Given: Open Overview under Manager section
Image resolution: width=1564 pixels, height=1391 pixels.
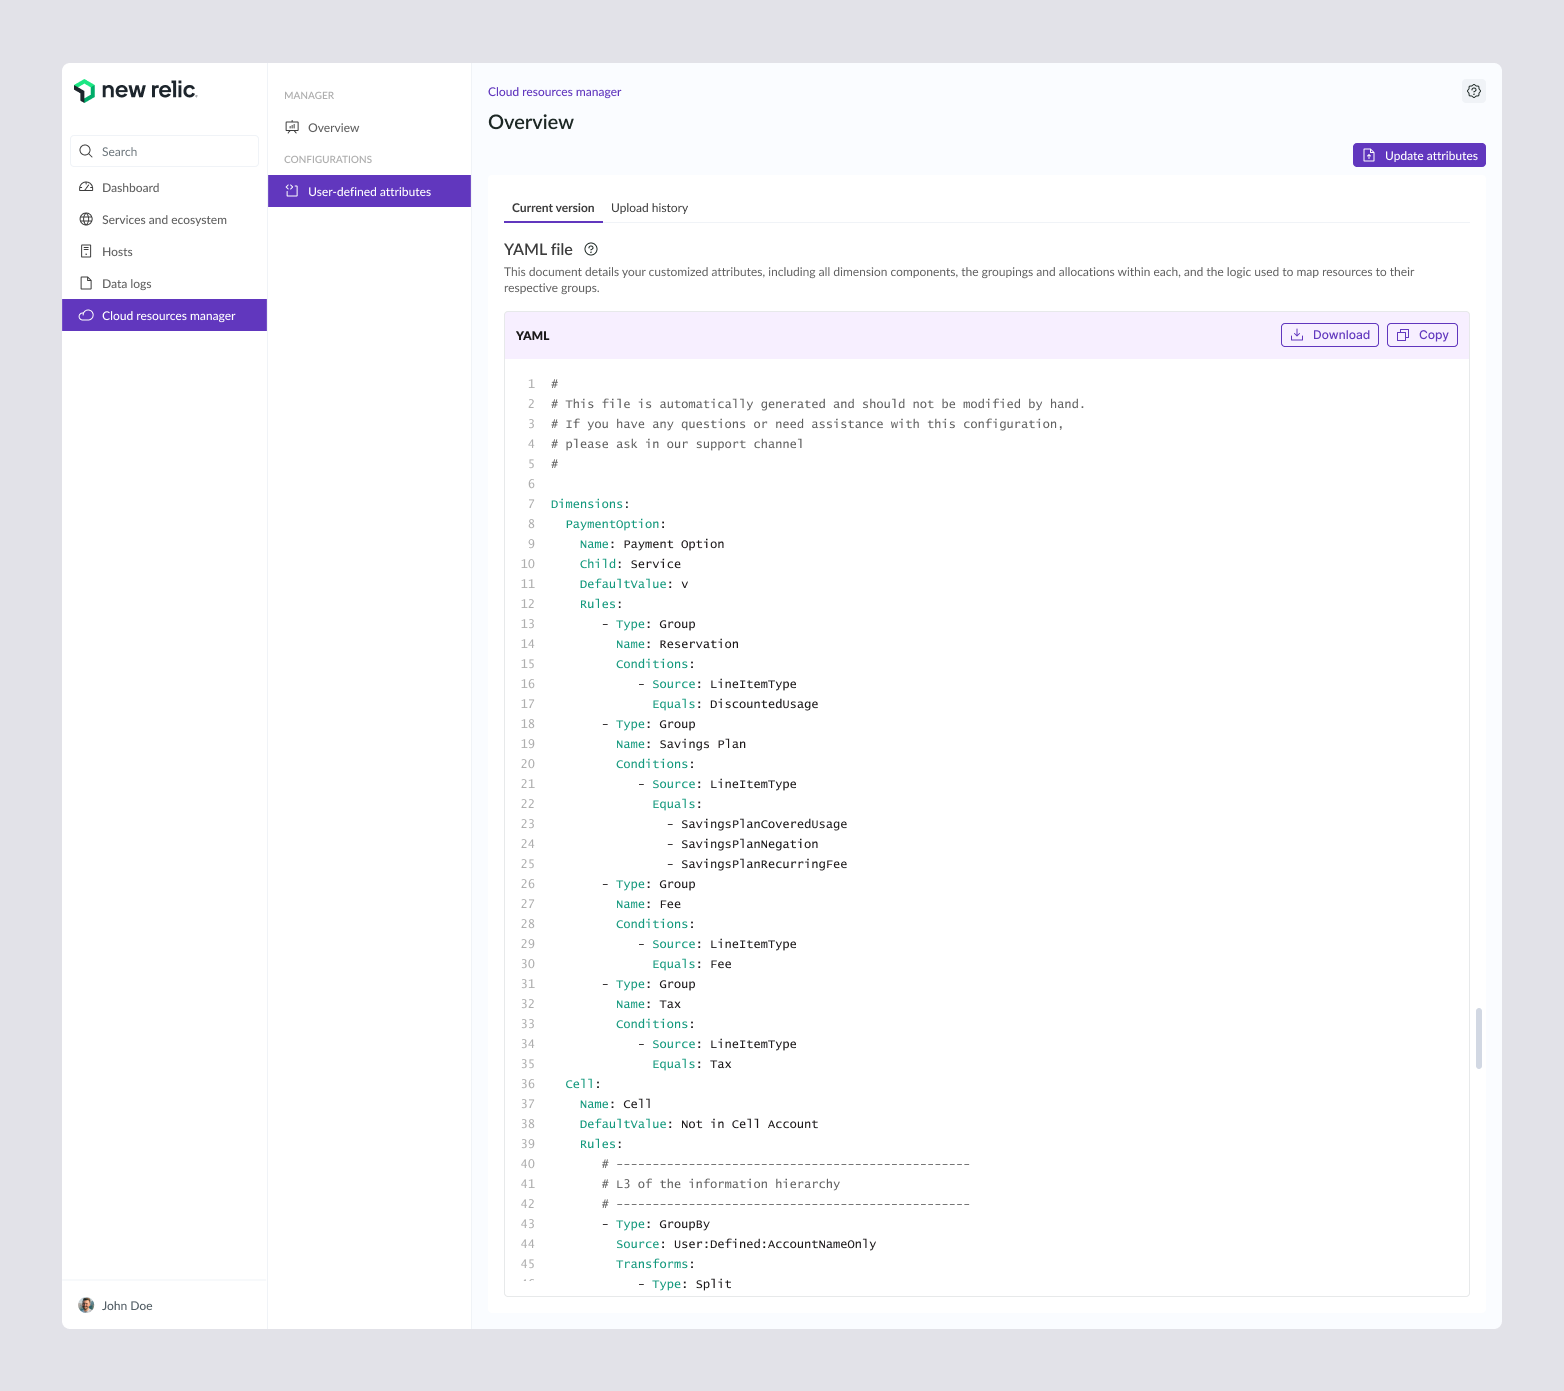Looking at the screenshot, I should pyautogui.click(x=369, y=127).
